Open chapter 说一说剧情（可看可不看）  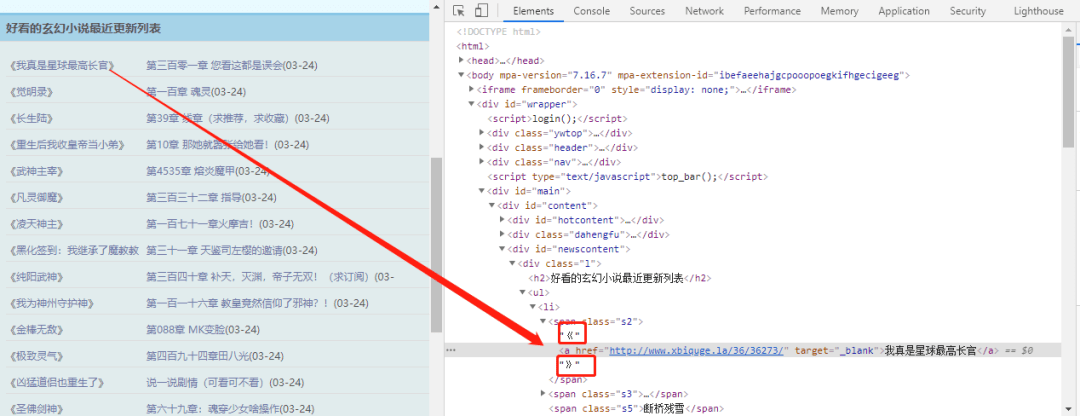[206, 382]
